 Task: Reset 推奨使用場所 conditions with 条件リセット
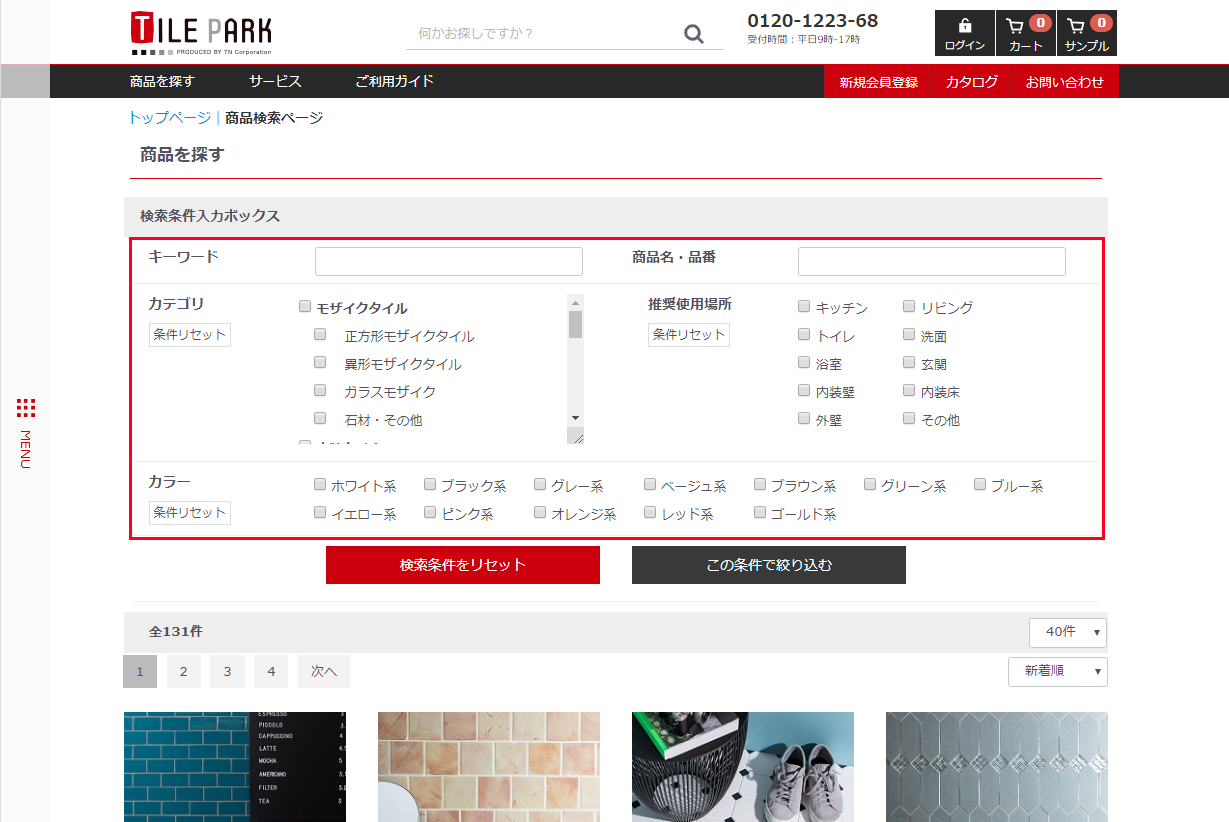tap(689, 335)
